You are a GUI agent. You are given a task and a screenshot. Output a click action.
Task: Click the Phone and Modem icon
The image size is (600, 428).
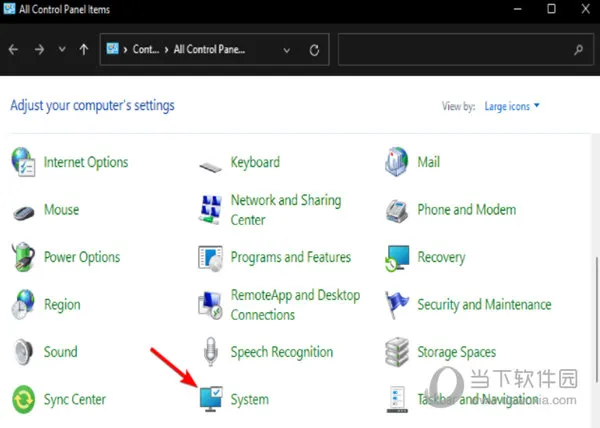click(x=397, y=211)
